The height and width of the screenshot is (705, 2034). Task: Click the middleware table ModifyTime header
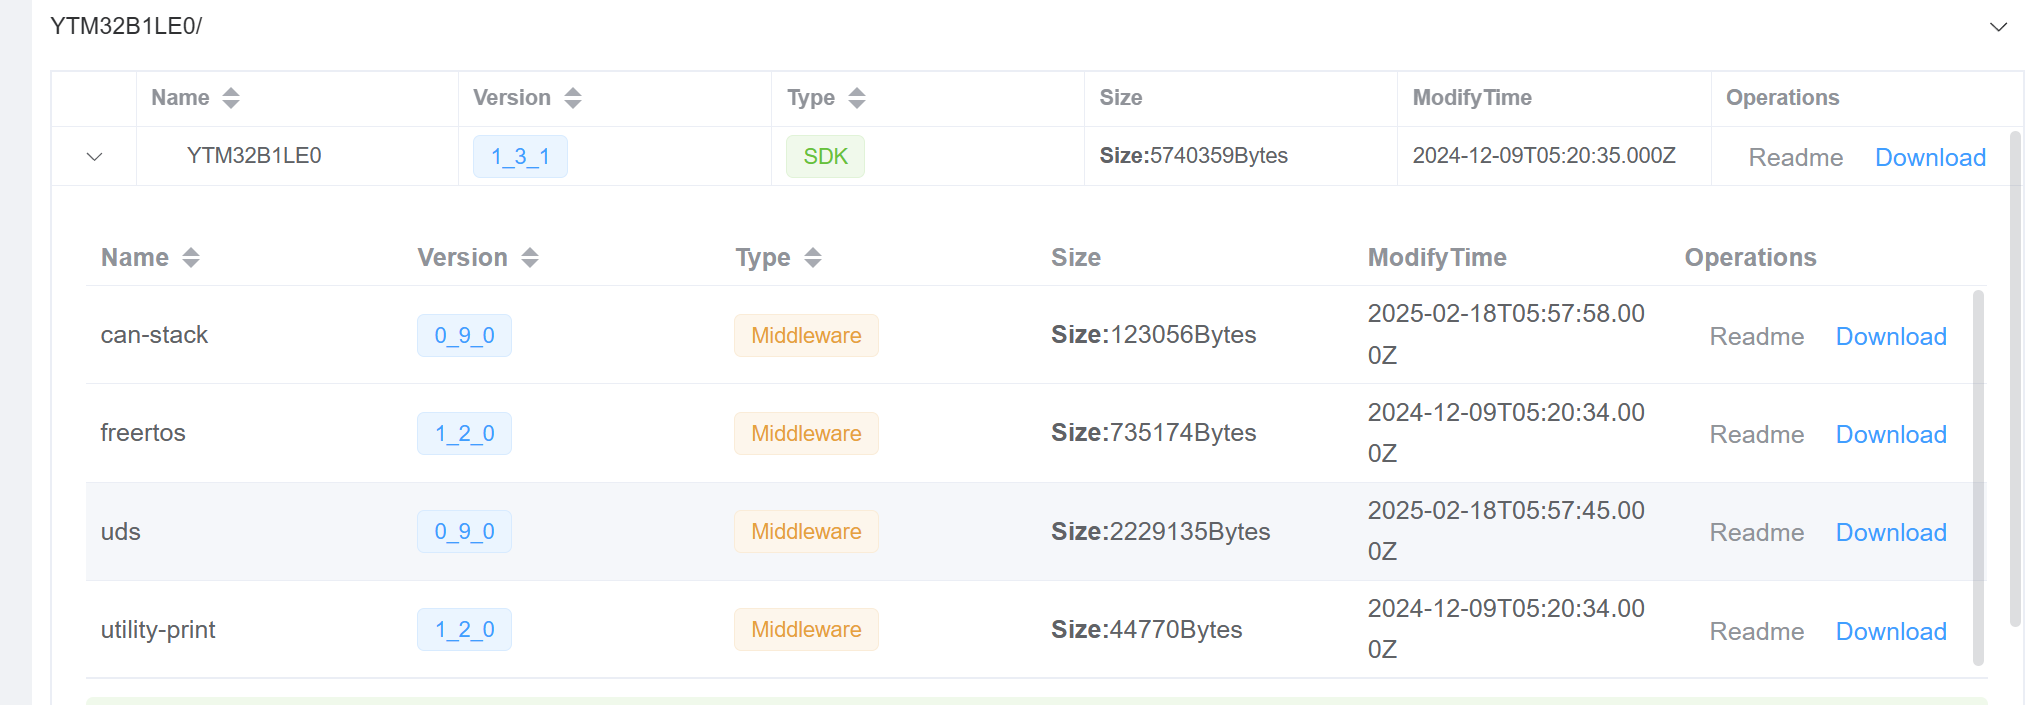pos(1437,258)
